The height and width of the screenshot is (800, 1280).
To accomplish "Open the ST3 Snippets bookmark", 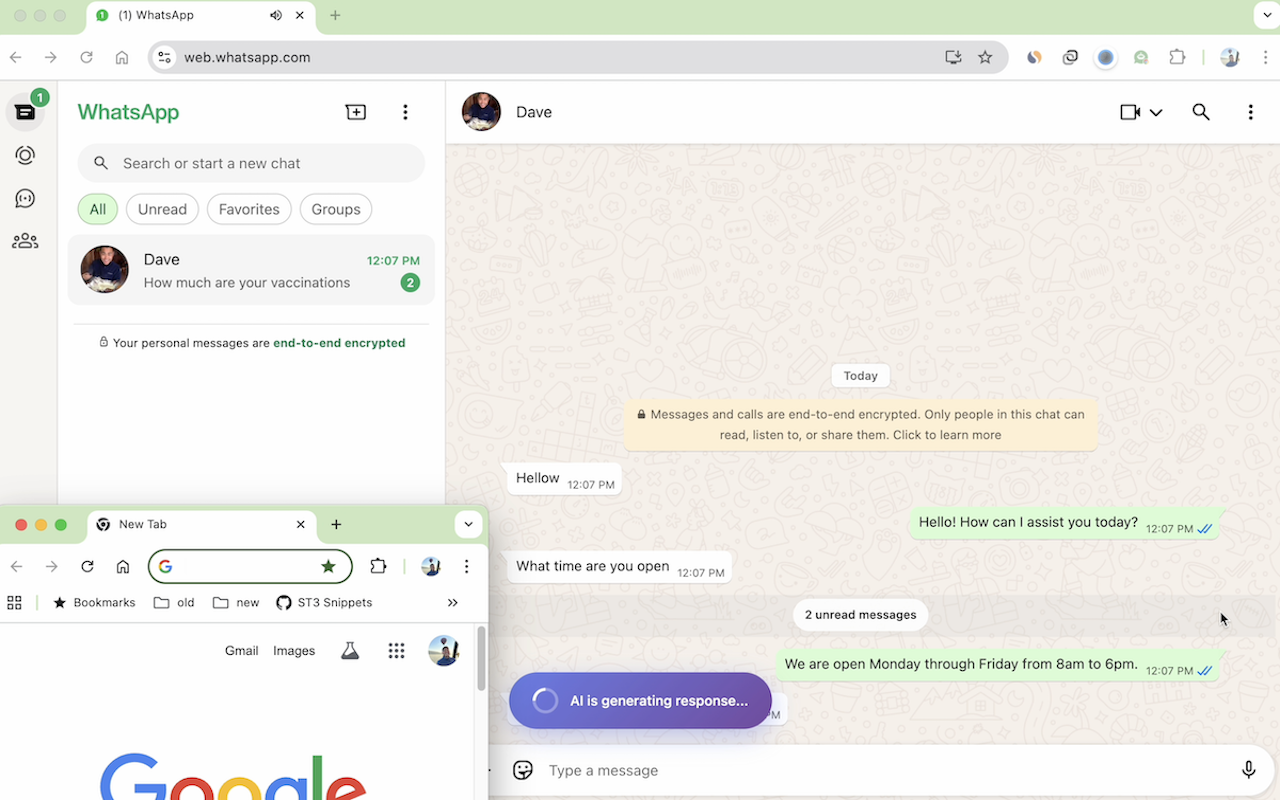I will 324,602.
